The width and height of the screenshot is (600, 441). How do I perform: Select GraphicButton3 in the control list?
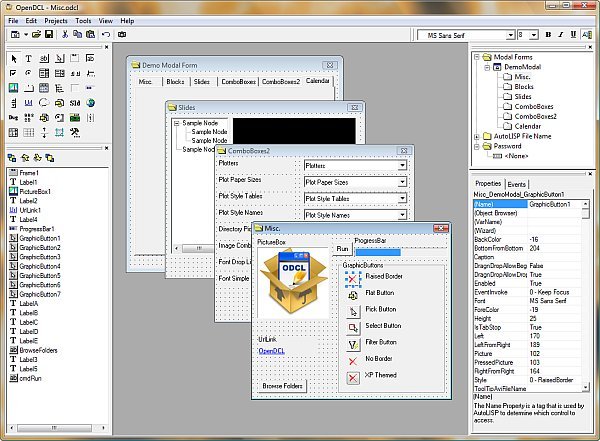point(40,257)
